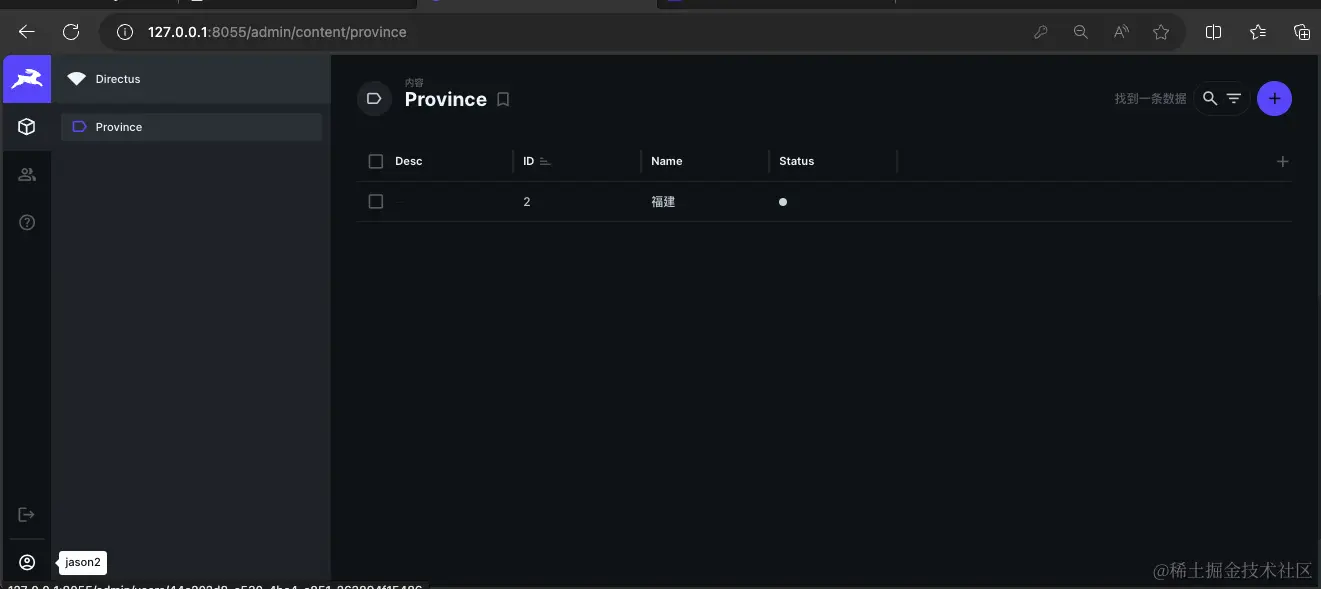Open the jason2 user avatar

(26, 561)
